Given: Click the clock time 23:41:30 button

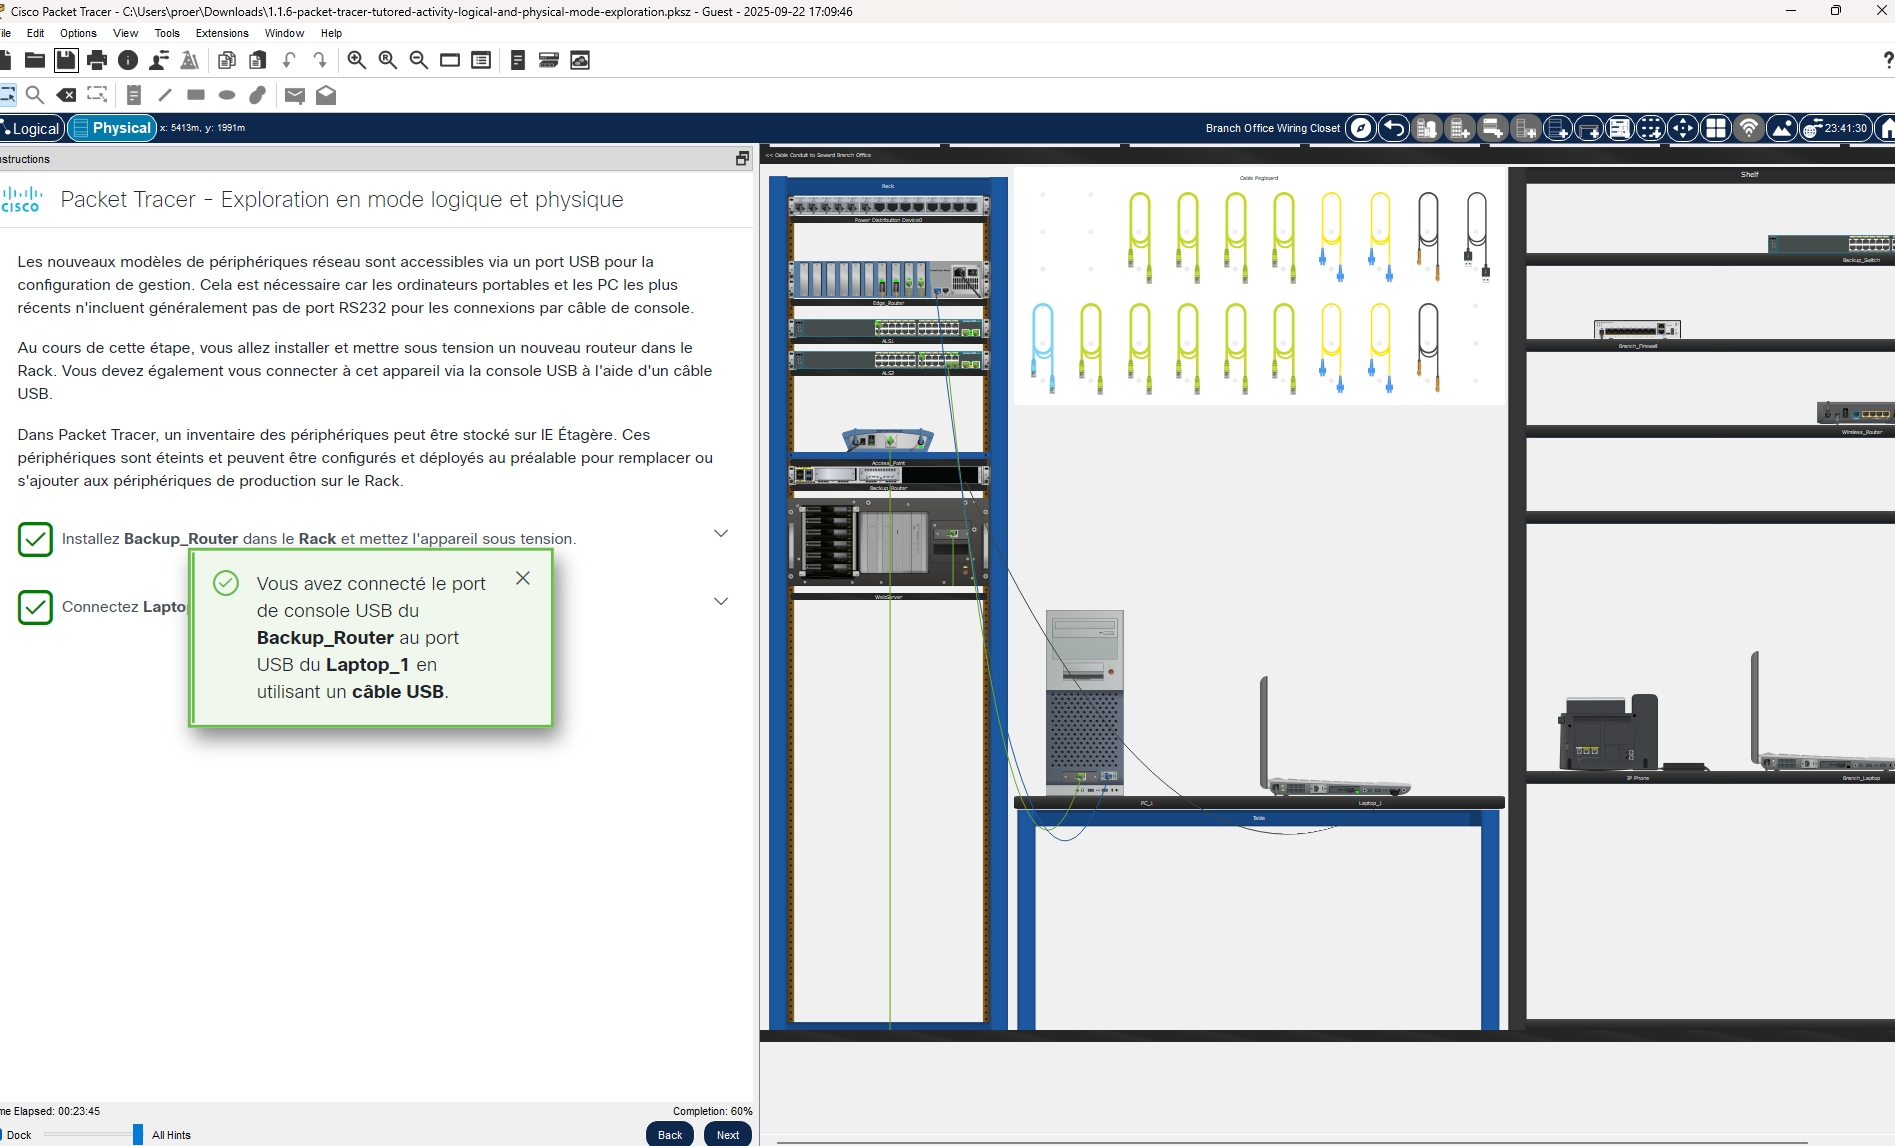Looking at the screenshot, I should [x=1836, y=128].
